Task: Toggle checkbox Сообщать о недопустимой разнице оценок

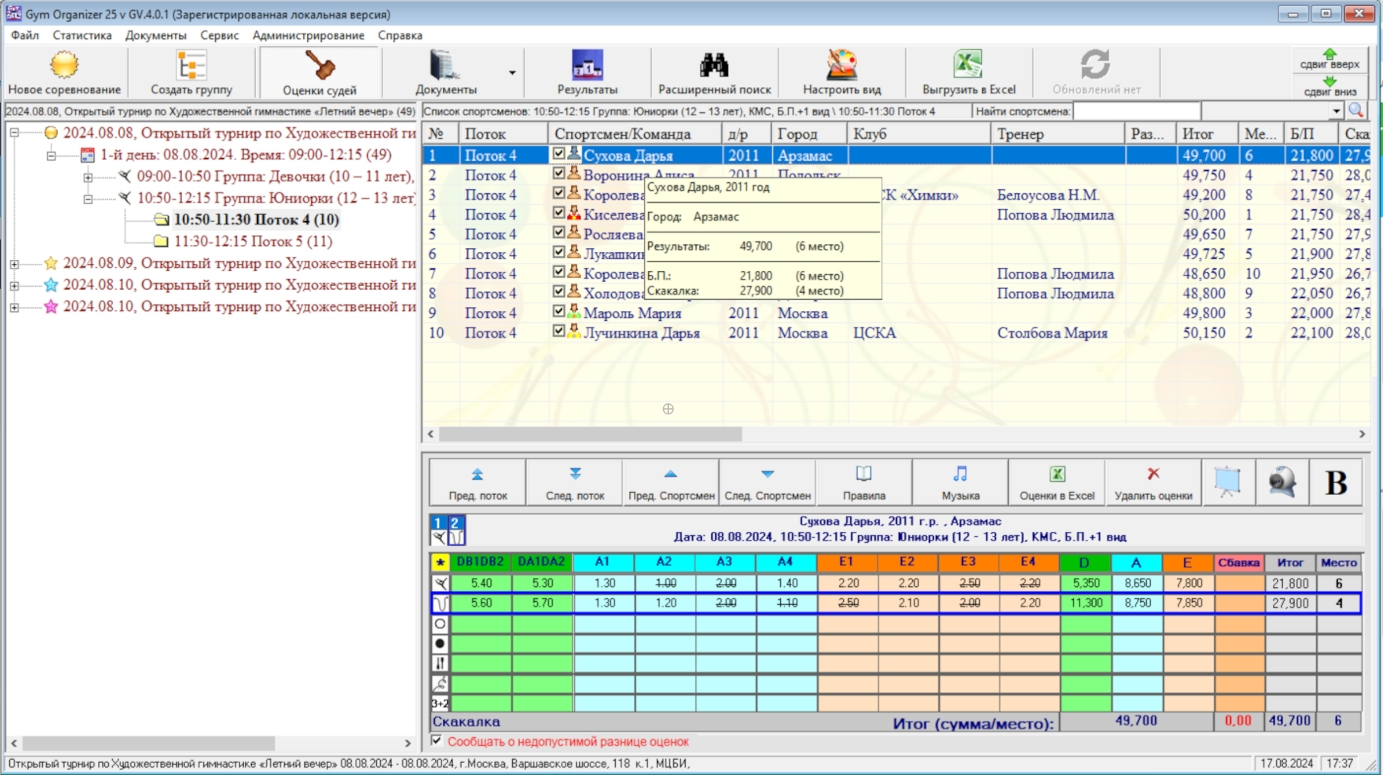Action: tap(437, 741)
